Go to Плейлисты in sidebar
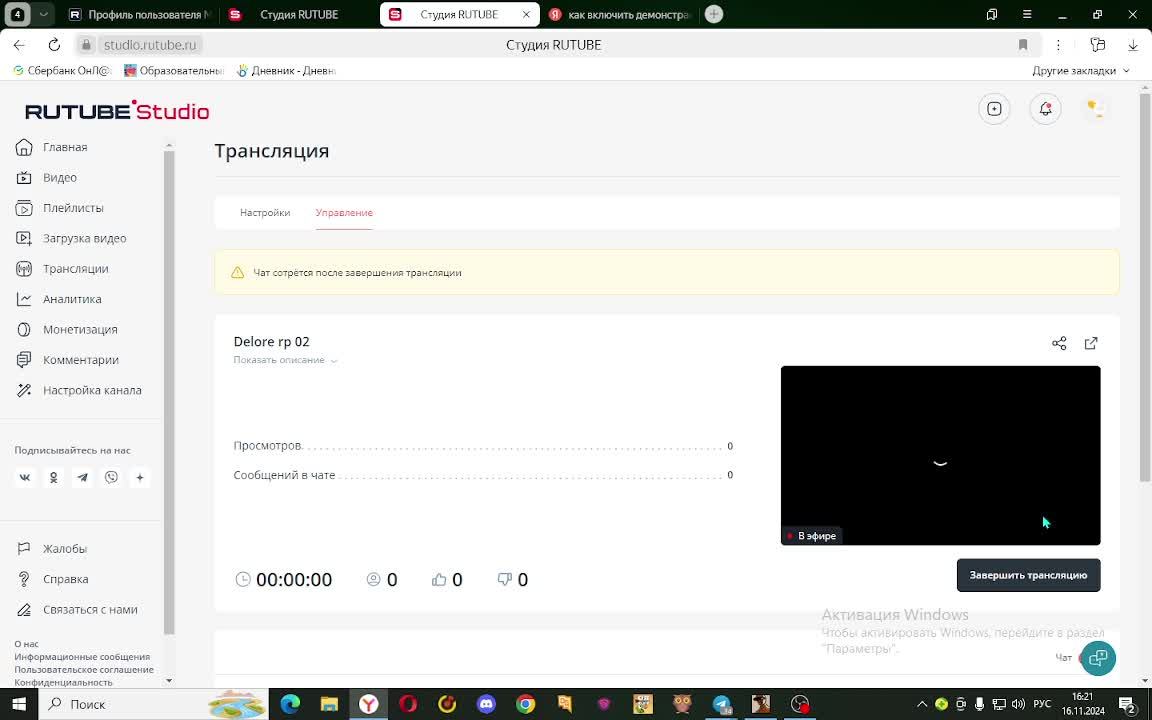The width and height of the screenshot is (1152, 720). pyautogui.click(x=60, y=208)
